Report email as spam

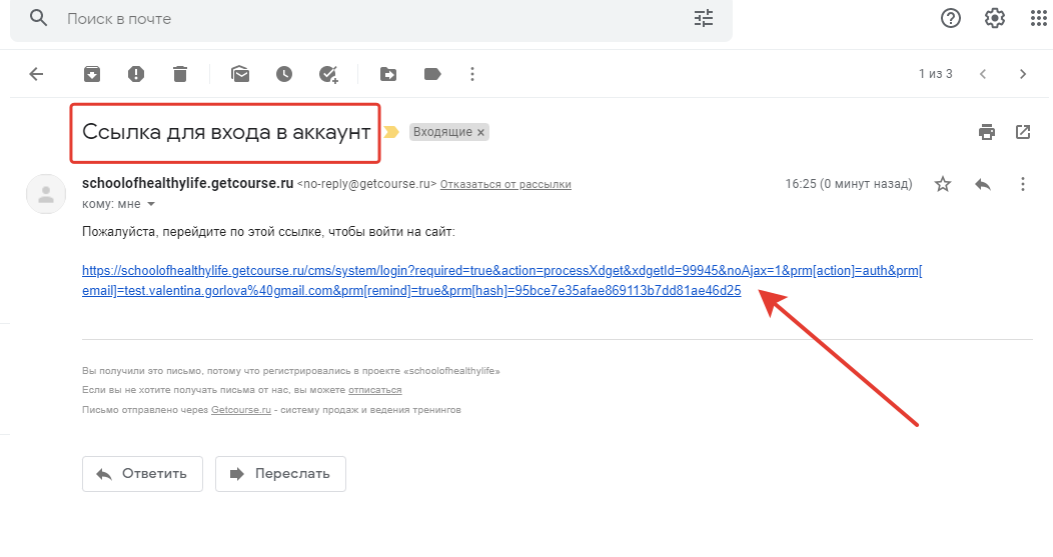coord(136,74)
